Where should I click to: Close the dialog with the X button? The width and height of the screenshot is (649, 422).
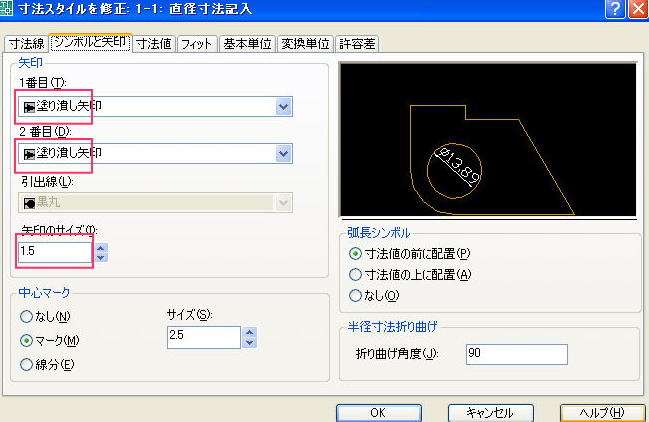coord(638,9)
